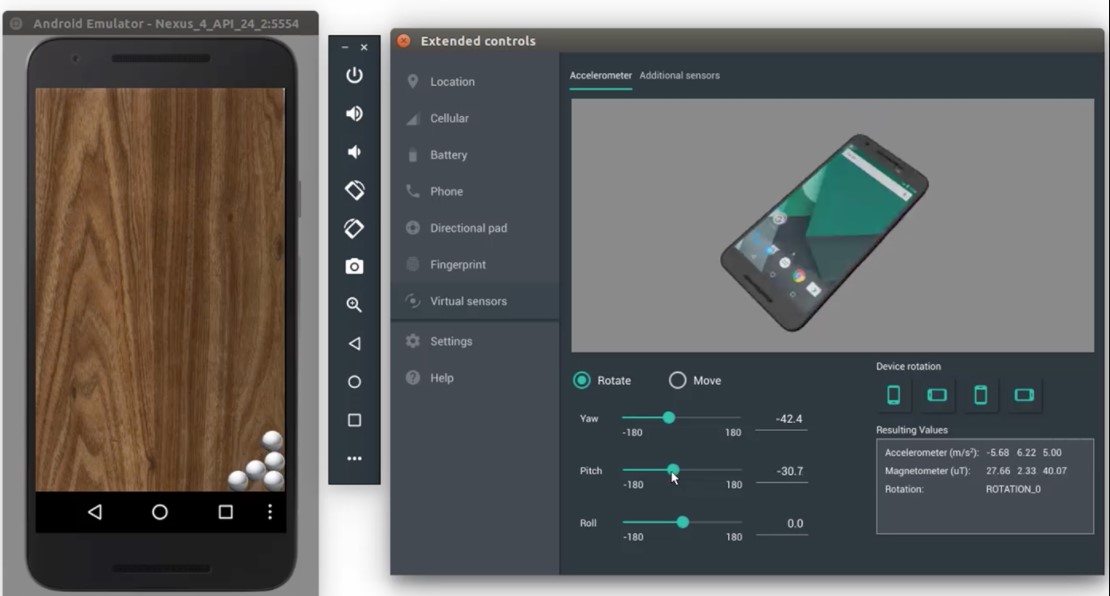Select the Move radio button
This screenshot has height=596, width=1110.
pyautogui.click(x=677, y=381)
